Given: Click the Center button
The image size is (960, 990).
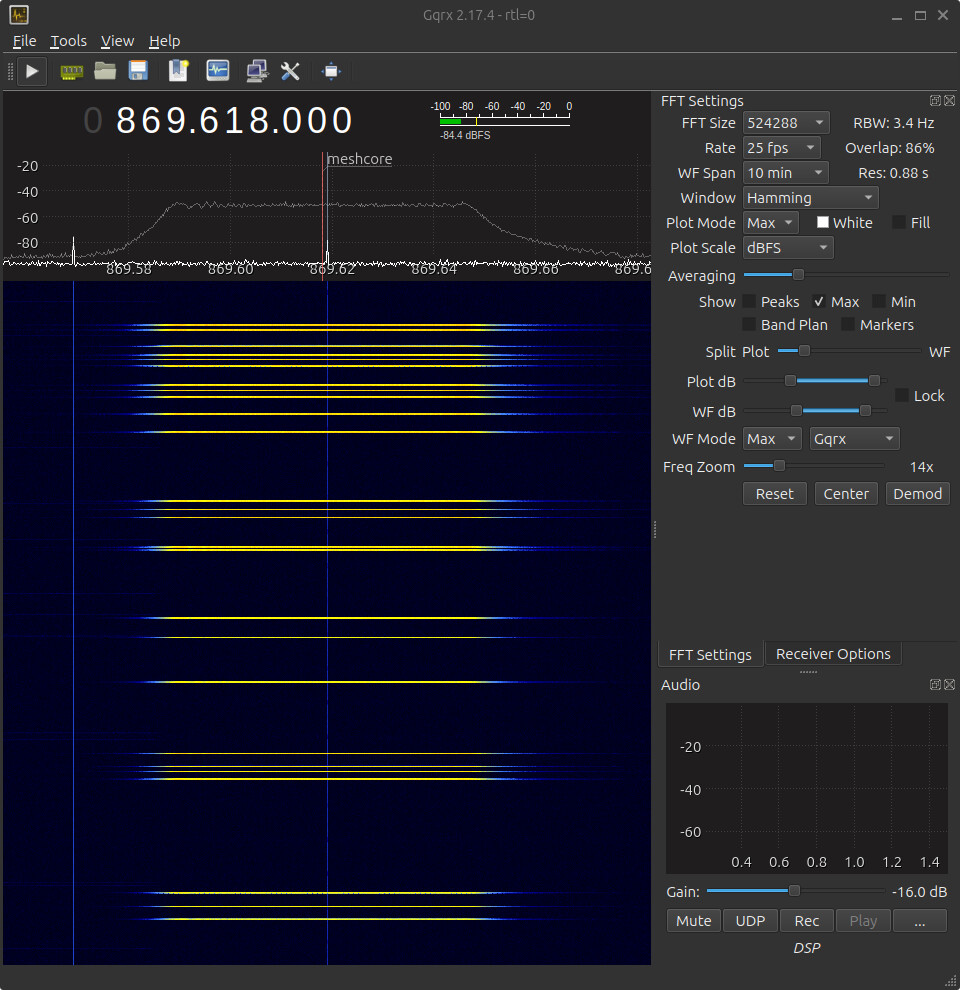Looking at the screenshot, I should (x=846, y=494).
